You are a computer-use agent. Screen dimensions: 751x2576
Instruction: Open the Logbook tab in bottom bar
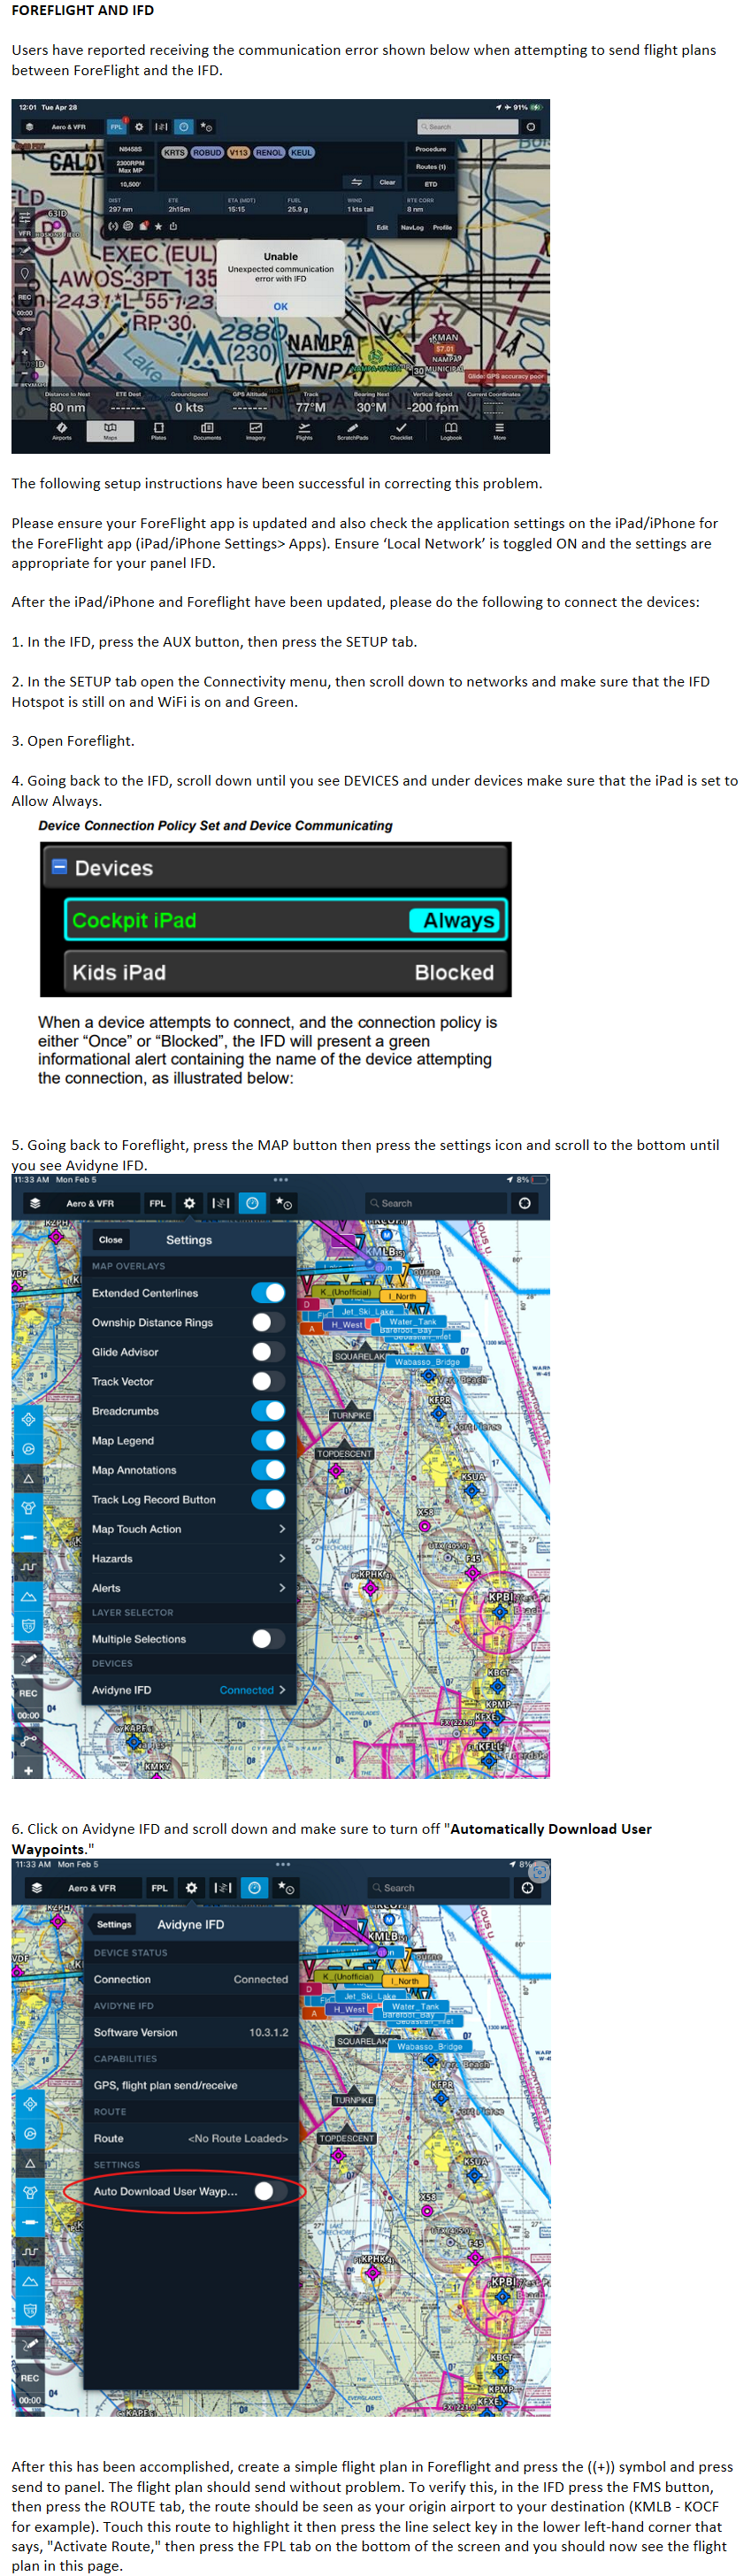451,430
